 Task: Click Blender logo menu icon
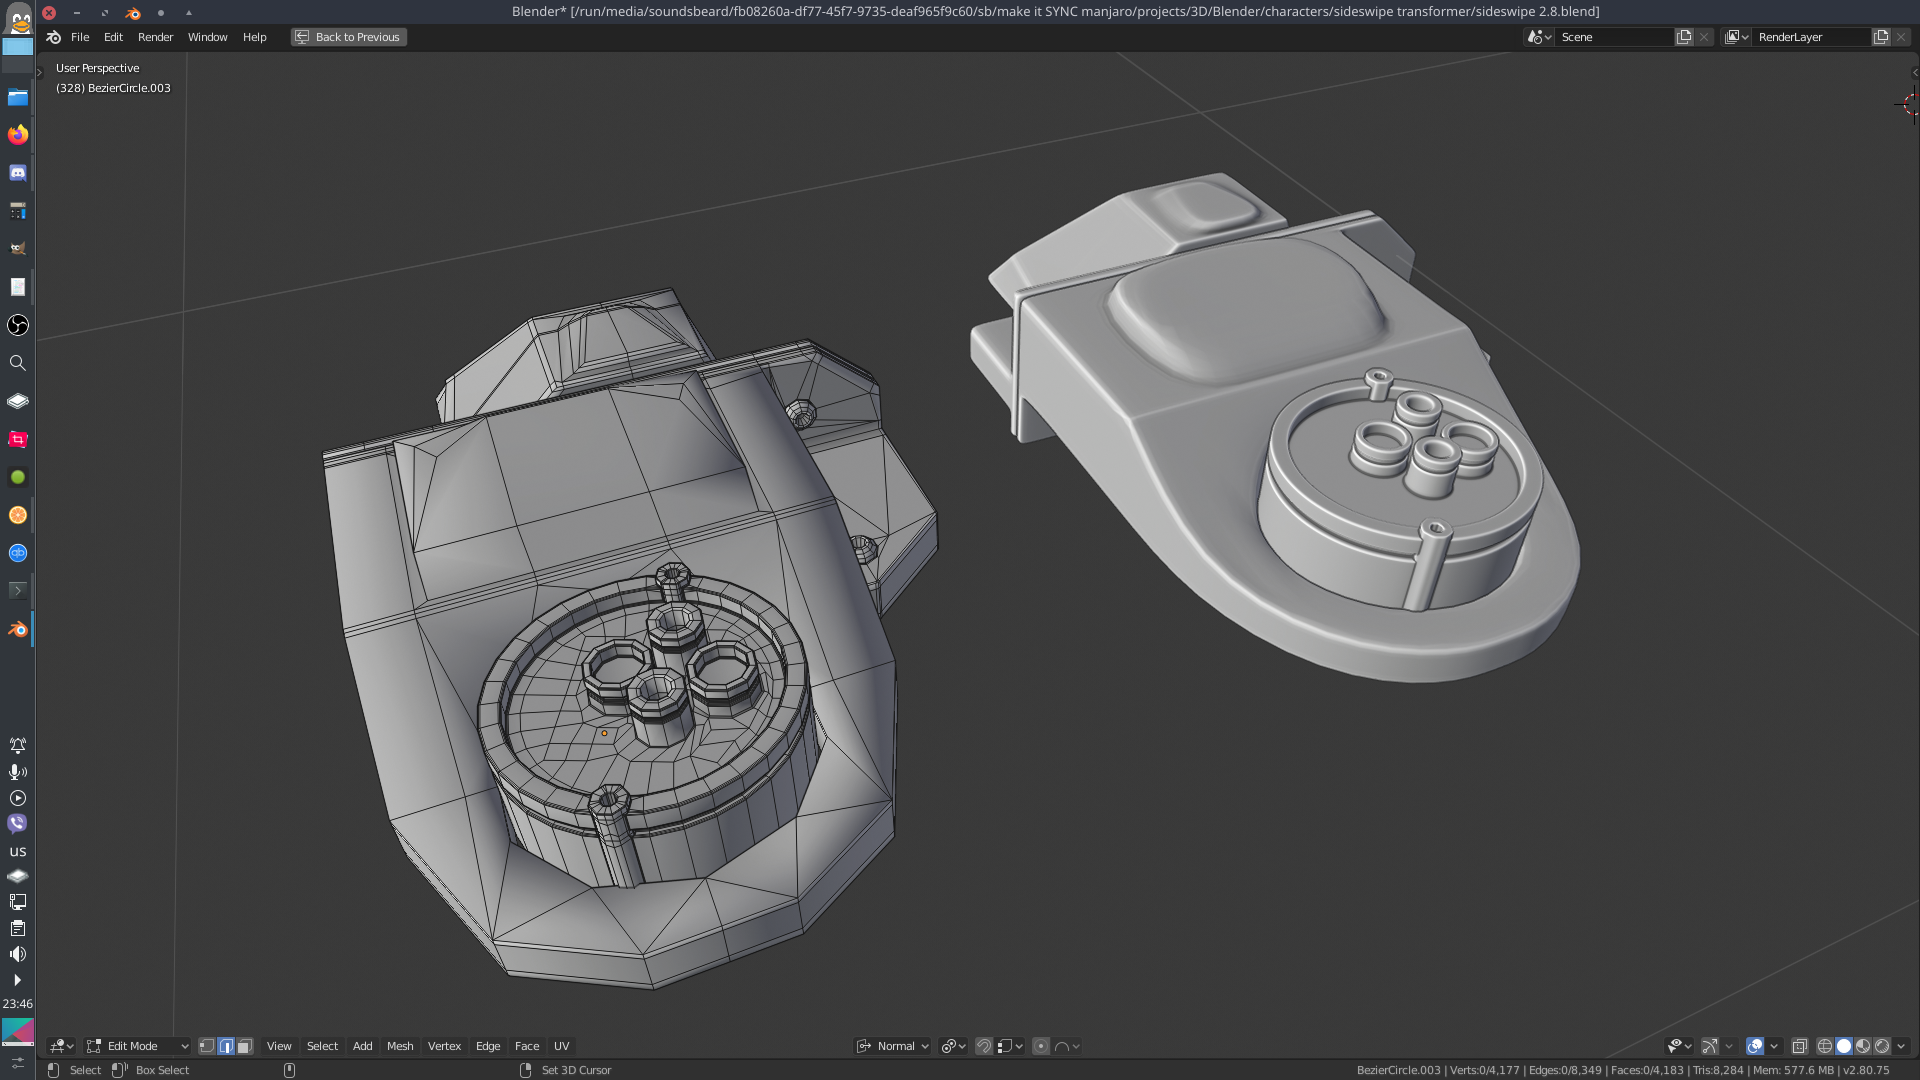(54, 37)
